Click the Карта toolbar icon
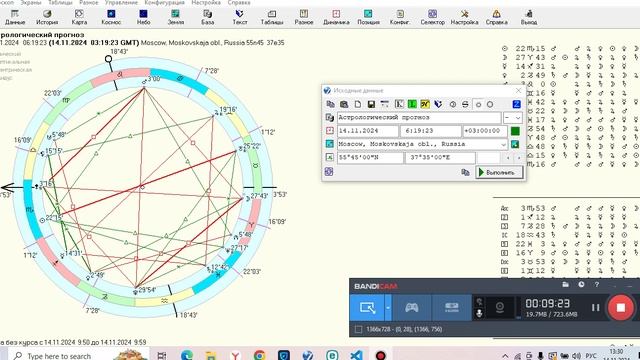 (x=79, y=18)
